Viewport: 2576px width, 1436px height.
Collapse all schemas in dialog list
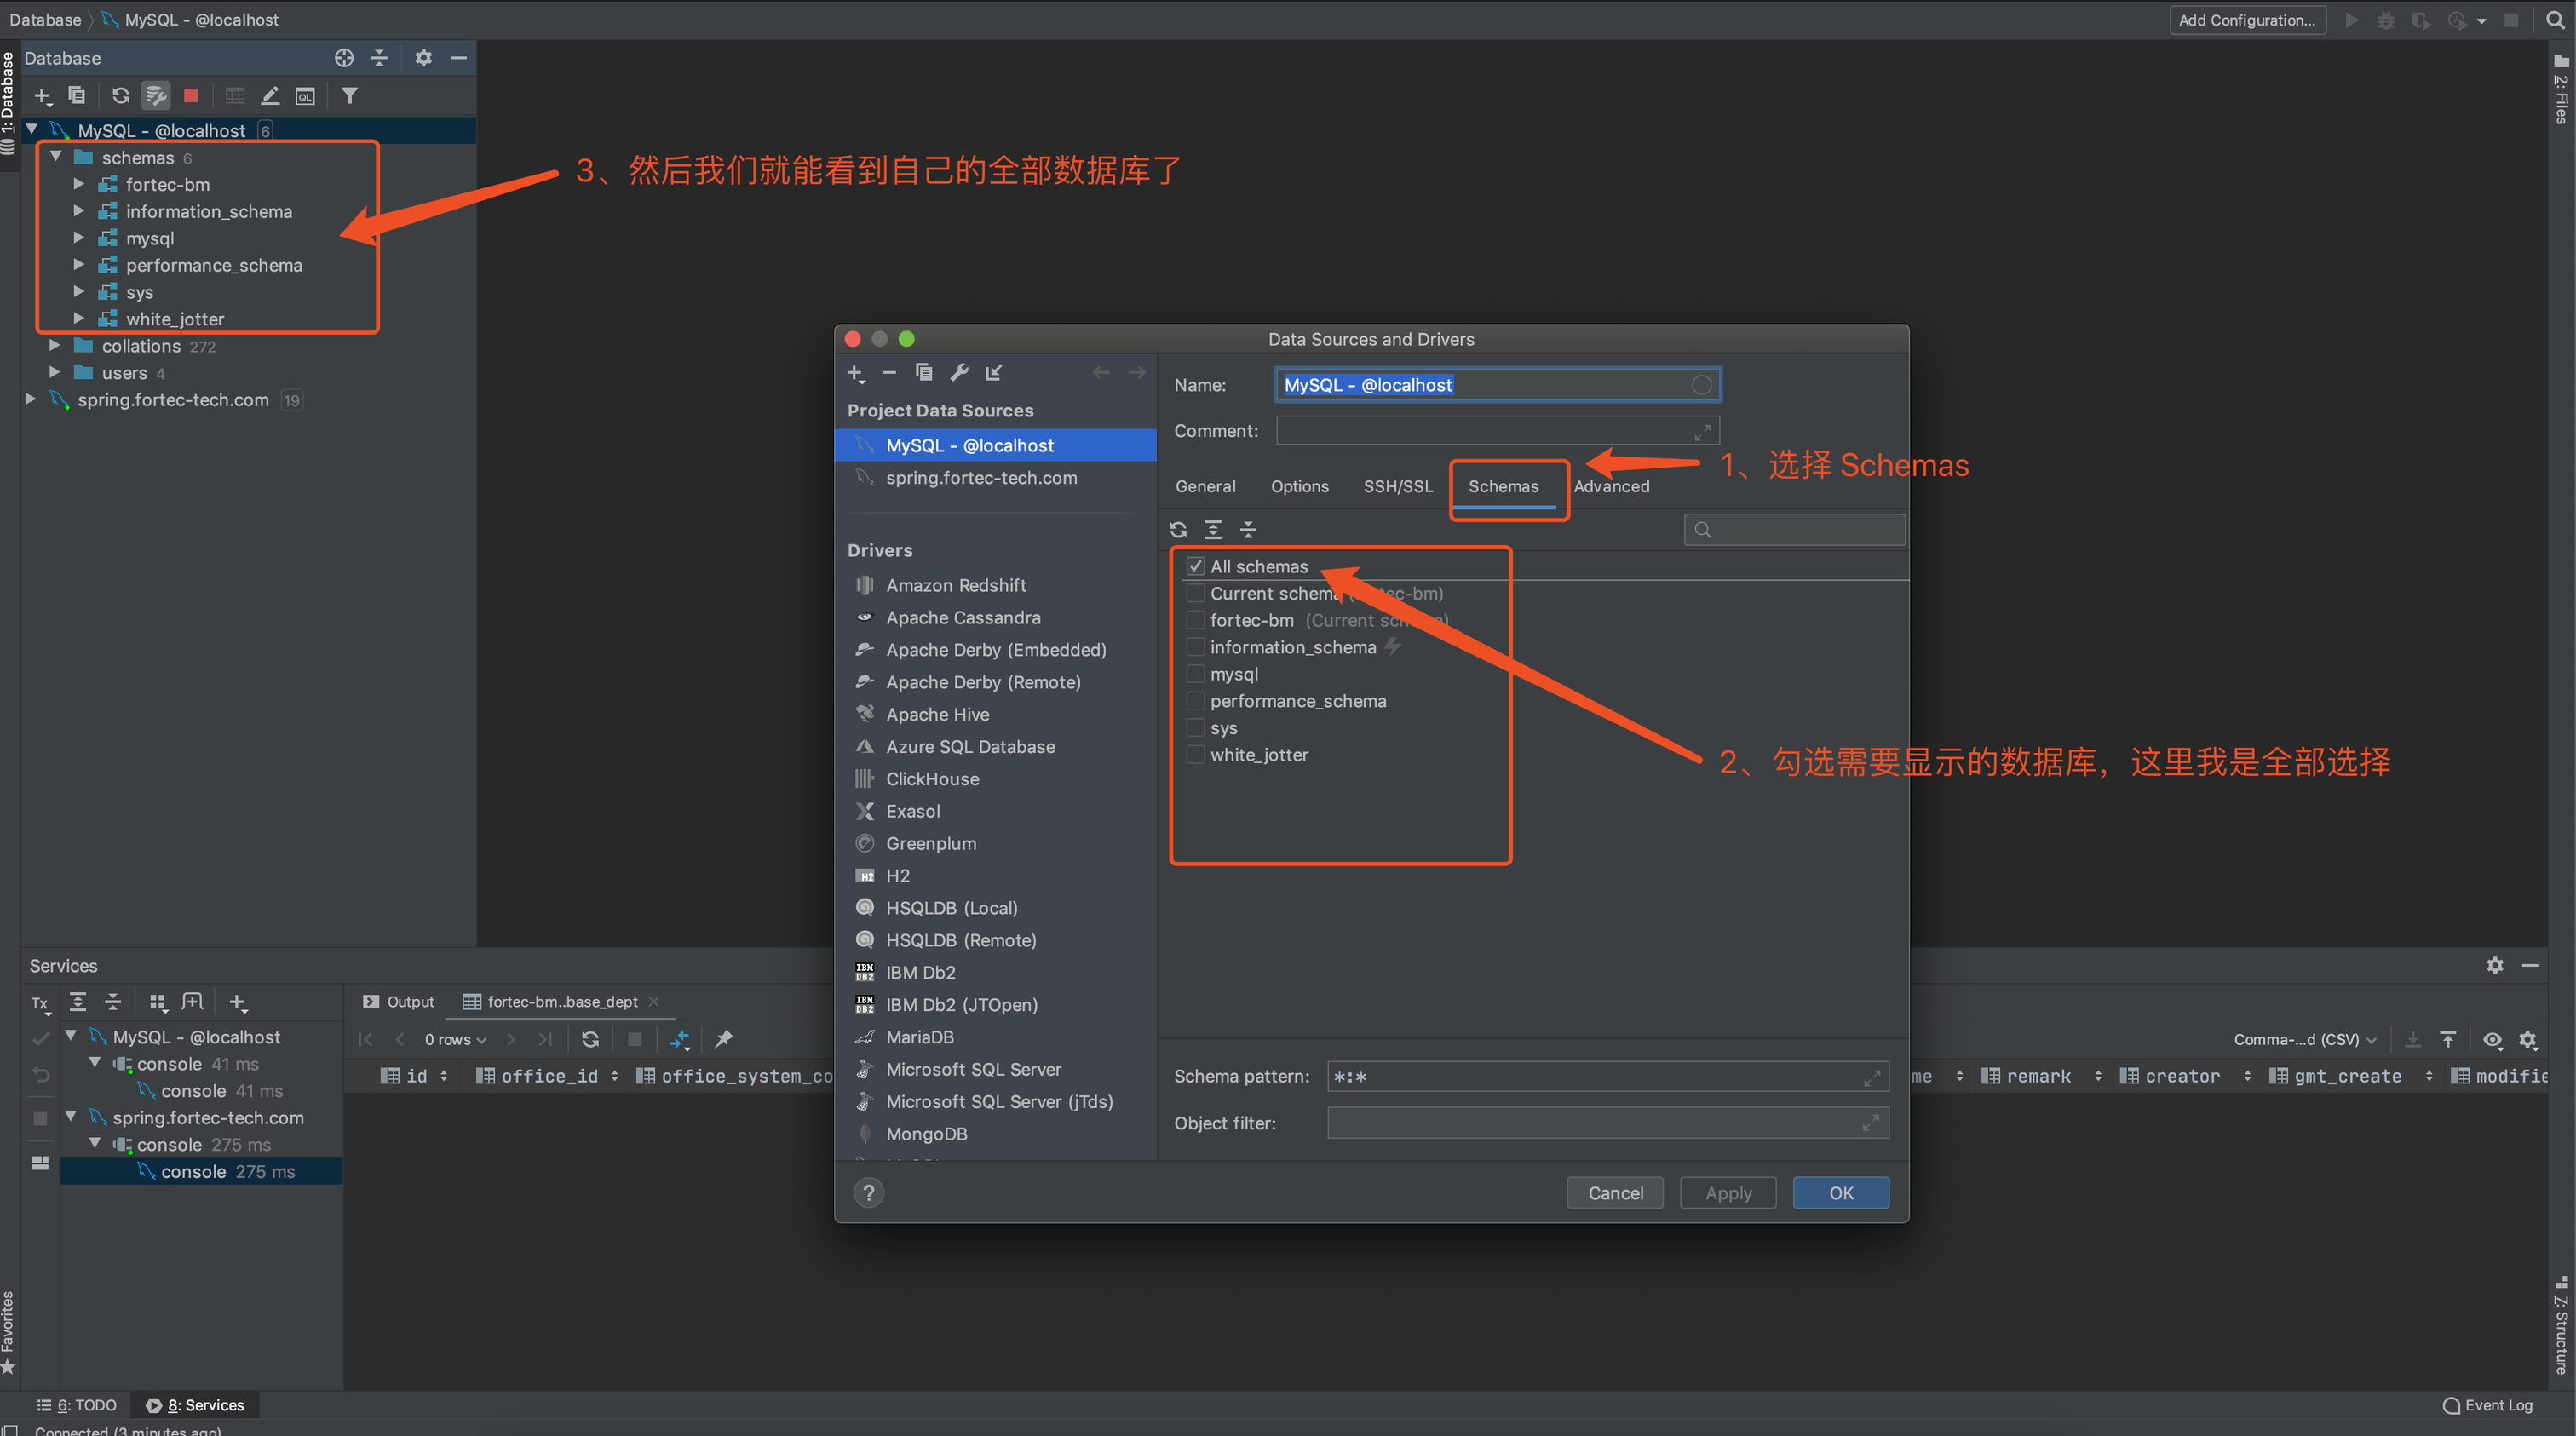(x=1248, y=530)
